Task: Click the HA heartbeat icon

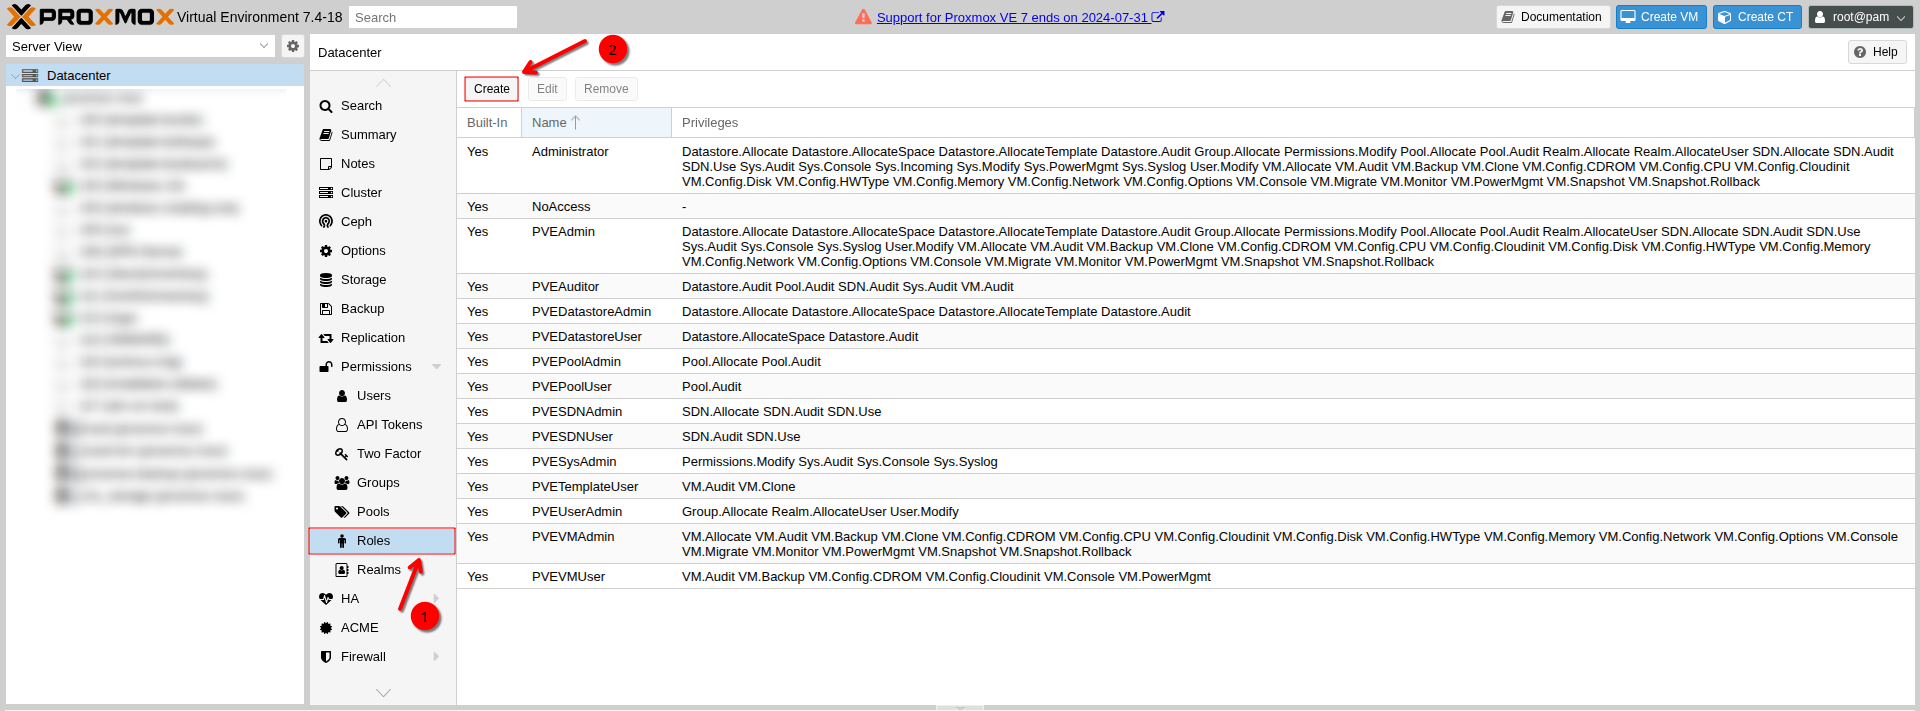Action: [x=326, y=599]
